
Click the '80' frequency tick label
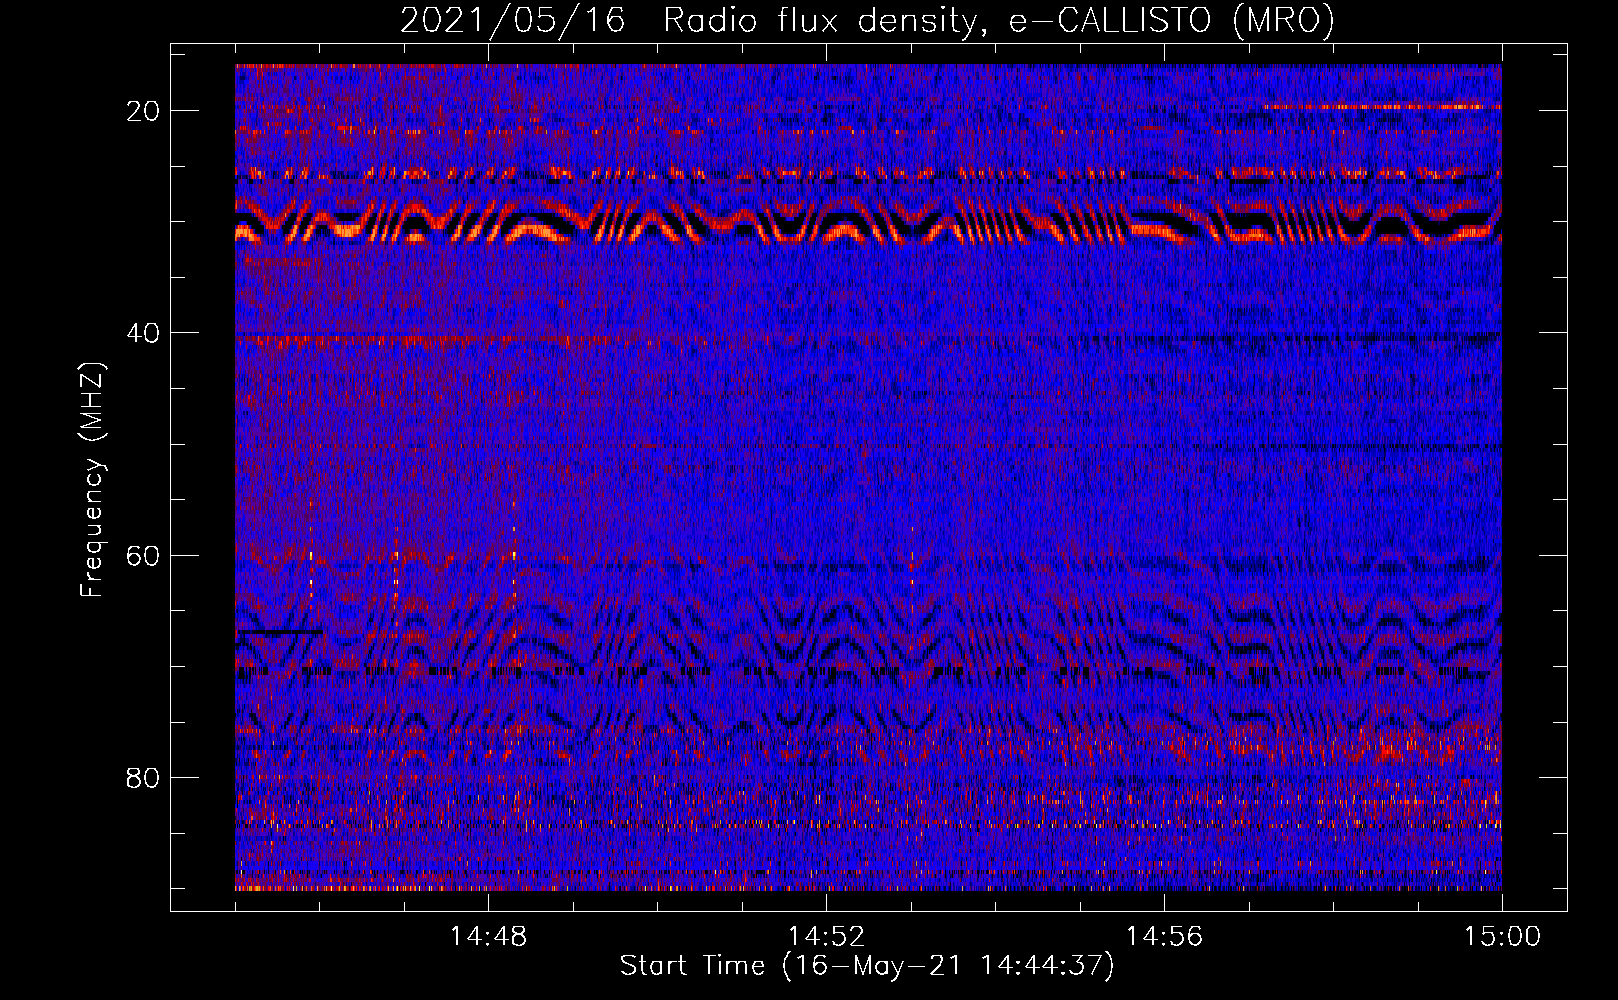[x=143, y=777]
